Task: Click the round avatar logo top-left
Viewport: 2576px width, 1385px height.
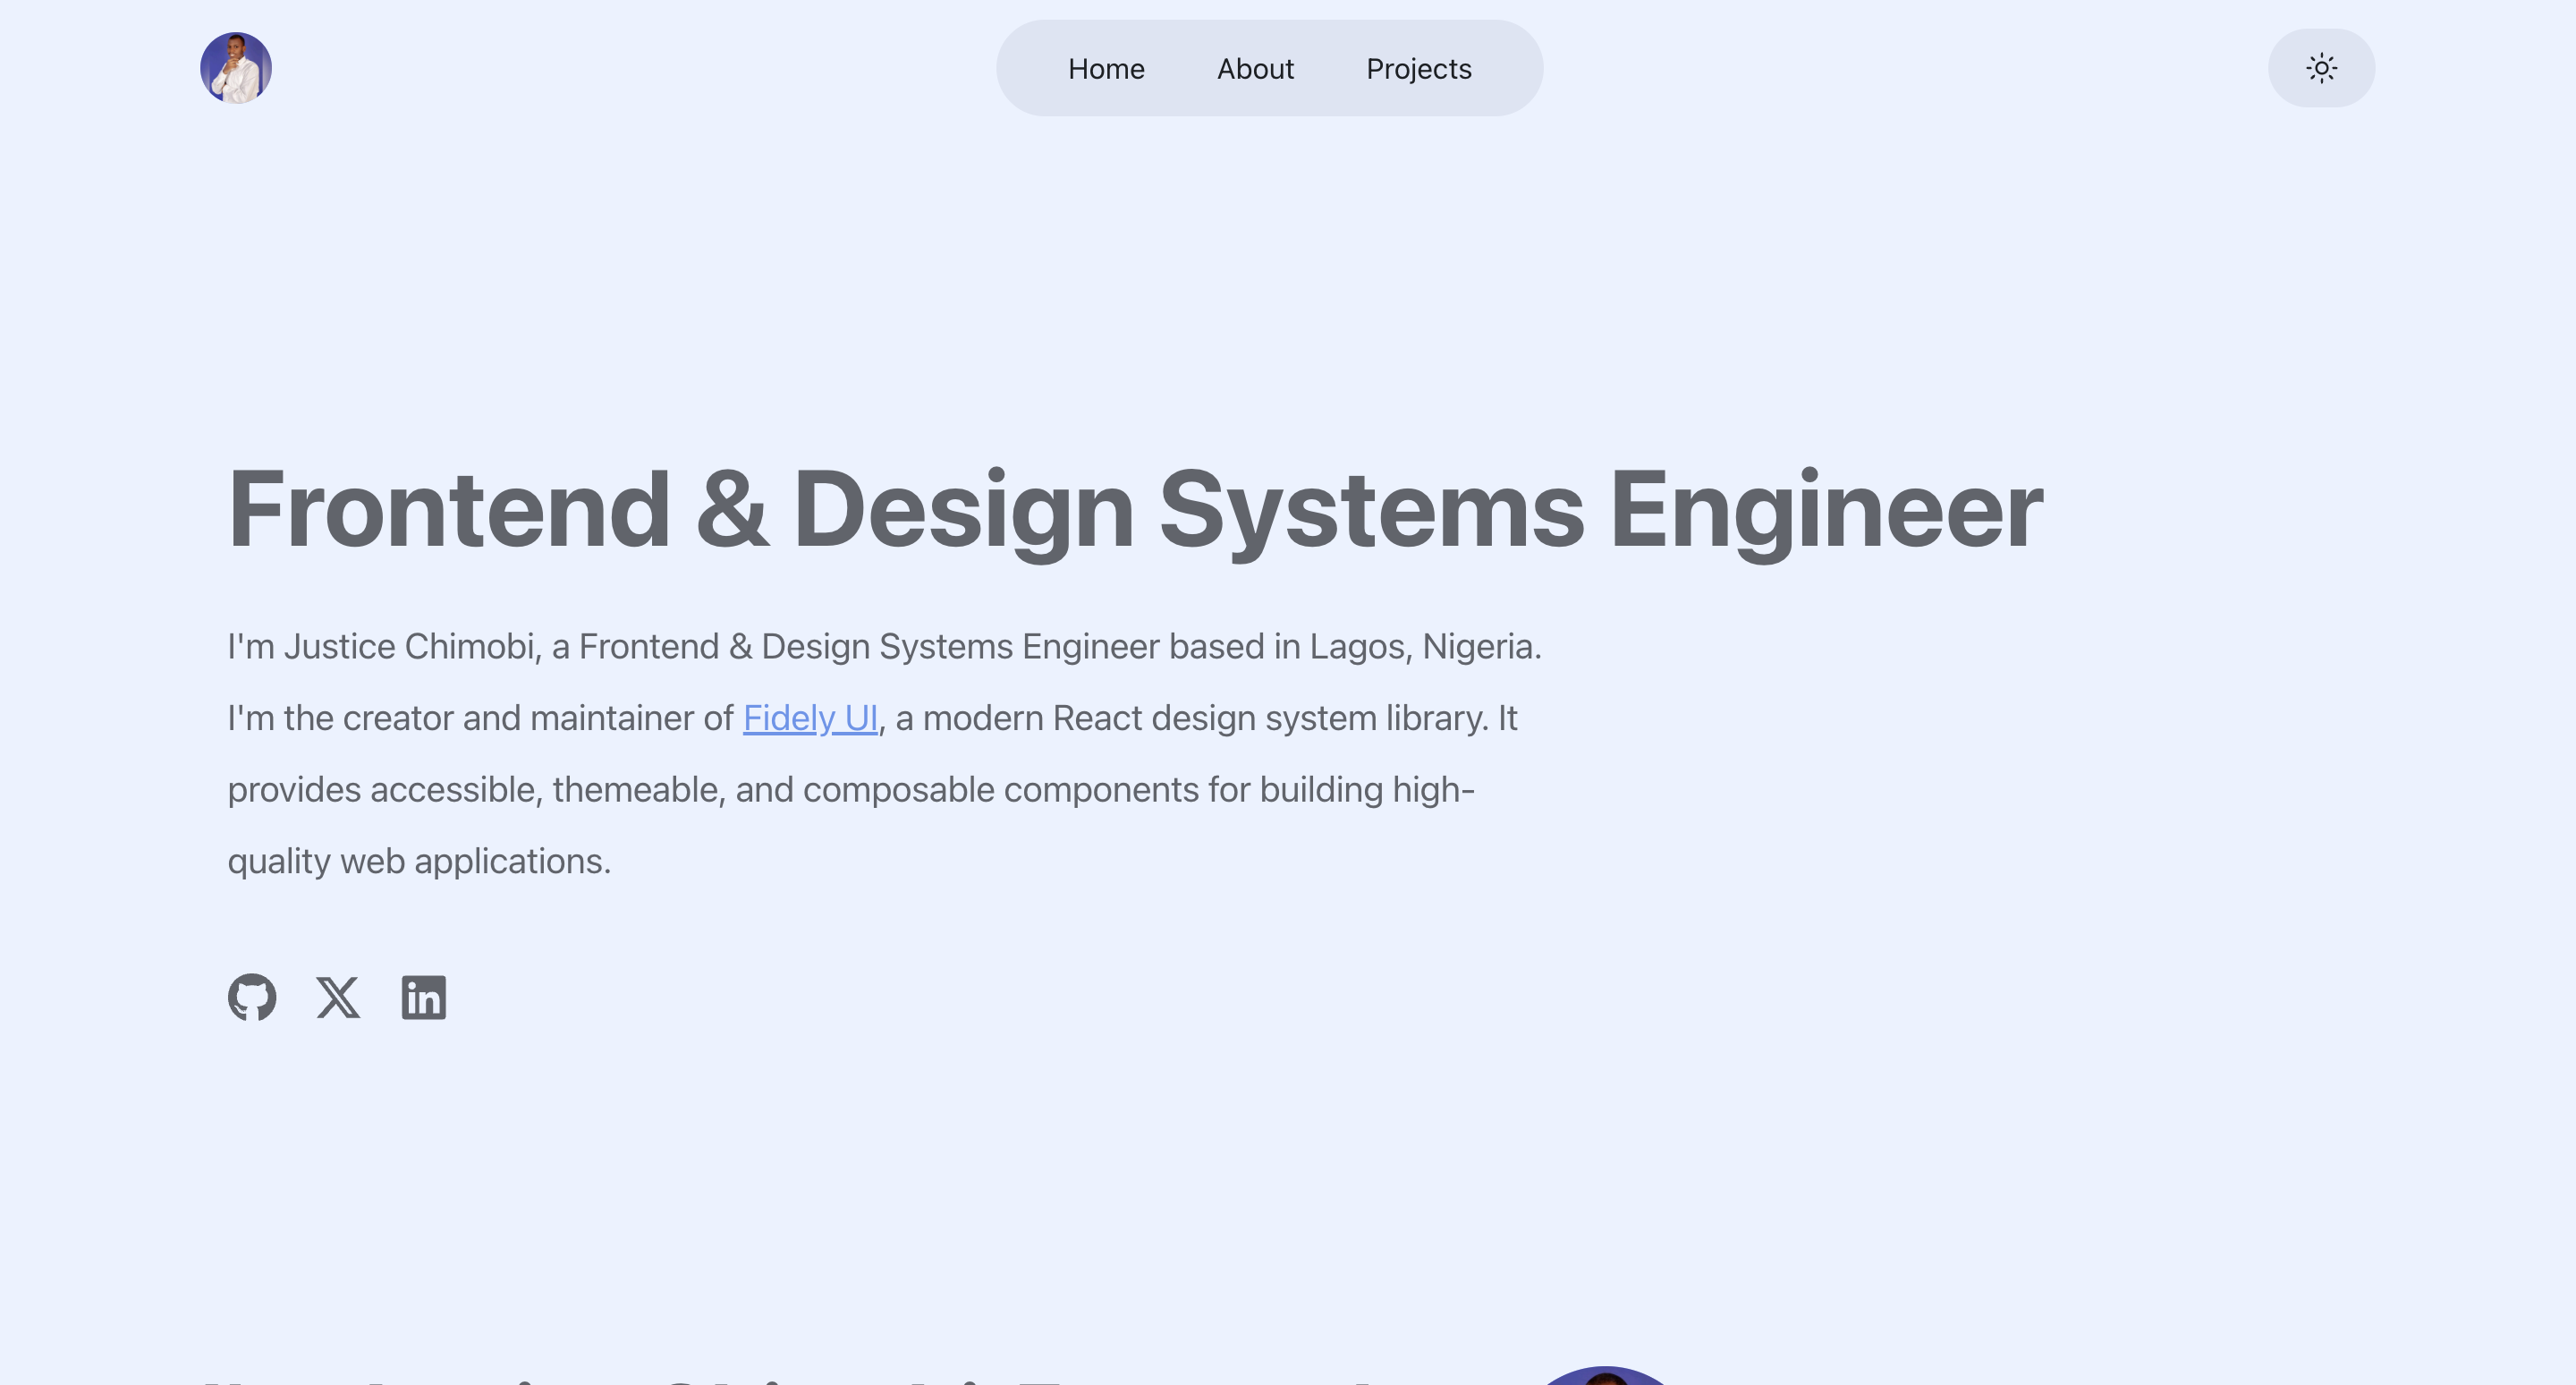Action: tap(236, 68)
